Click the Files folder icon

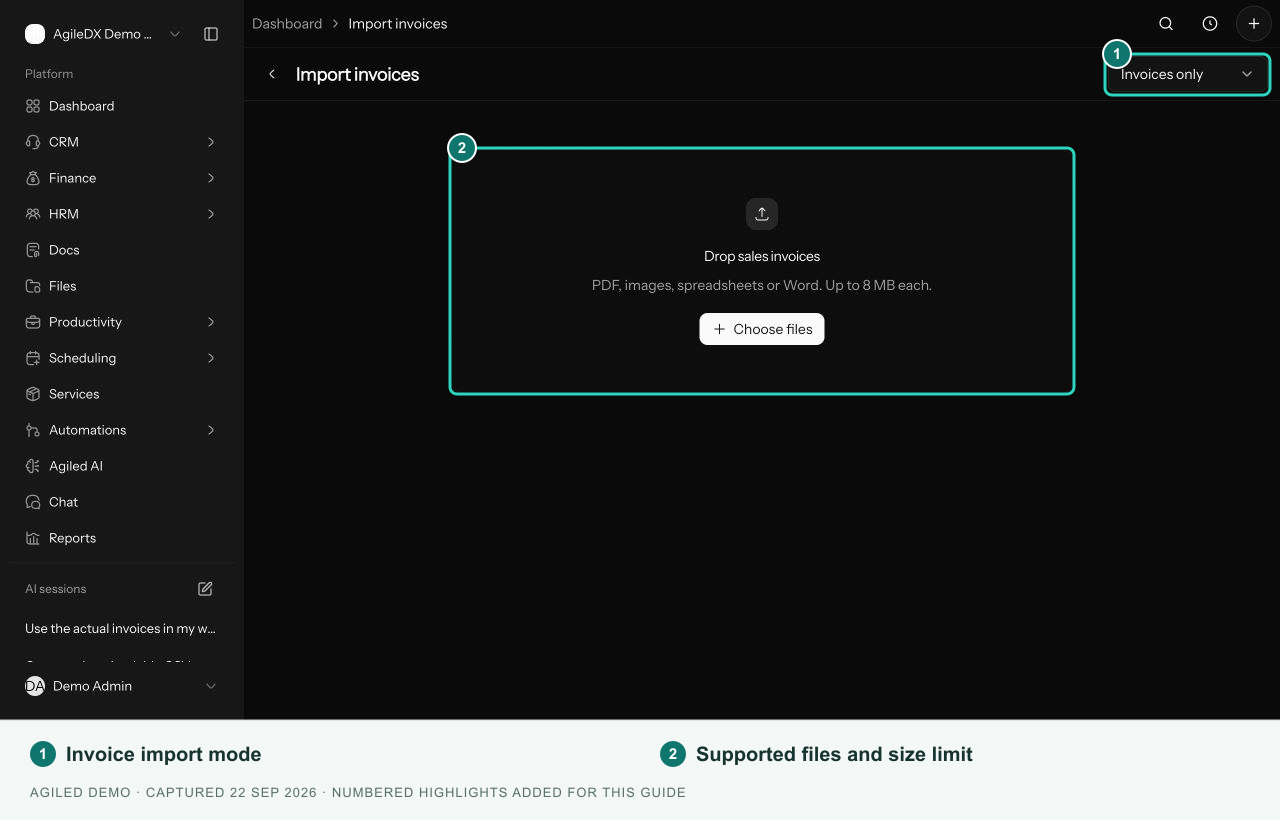[33, 286]
